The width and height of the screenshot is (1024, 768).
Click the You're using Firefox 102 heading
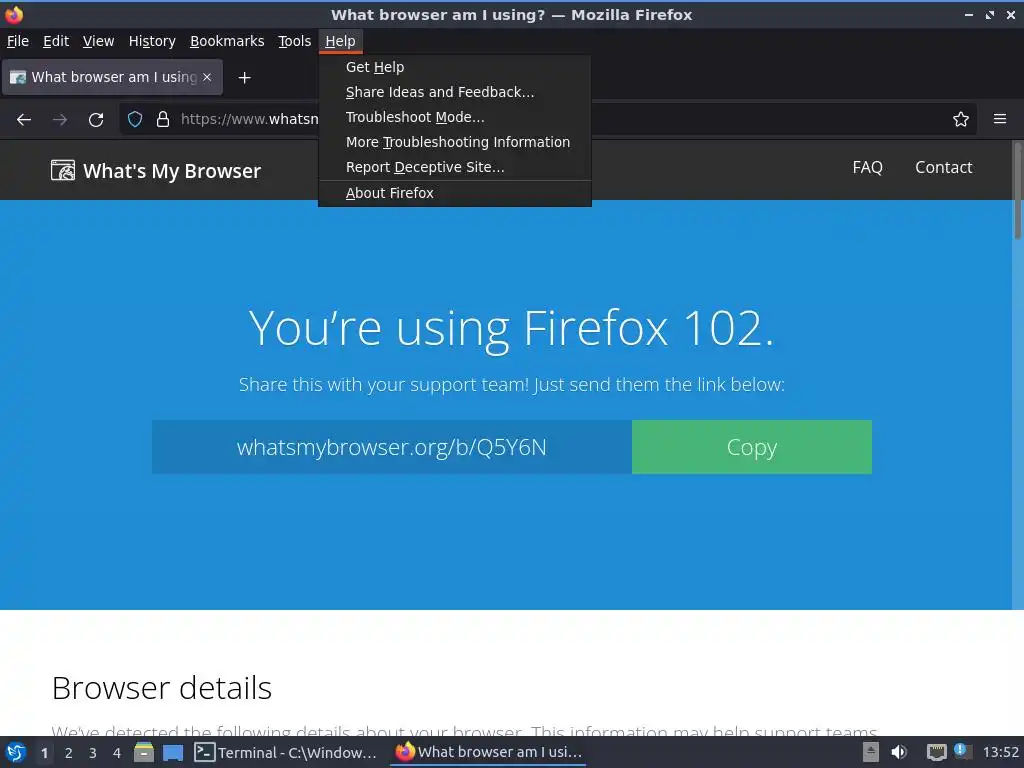(x=511, y=328)
